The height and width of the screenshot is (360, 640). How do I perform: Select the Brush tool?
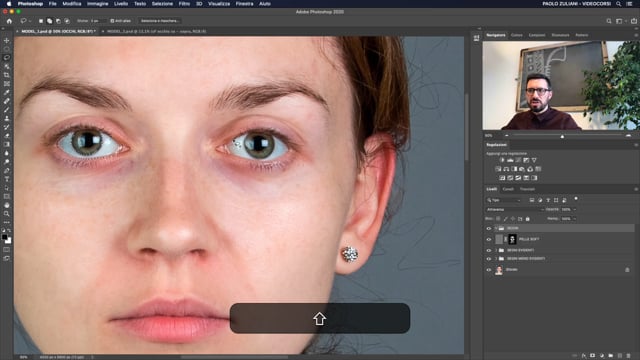point(7,109)
